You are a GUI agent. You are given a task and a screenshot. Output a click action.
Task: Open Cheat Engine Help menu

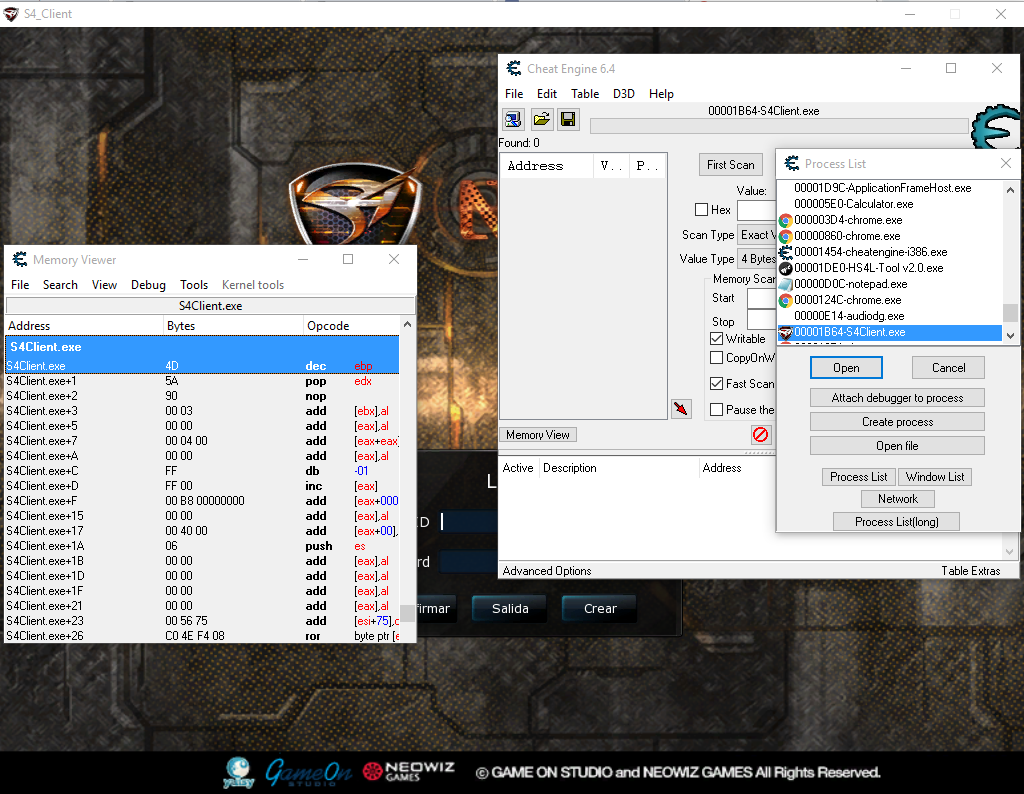[661, 93]
